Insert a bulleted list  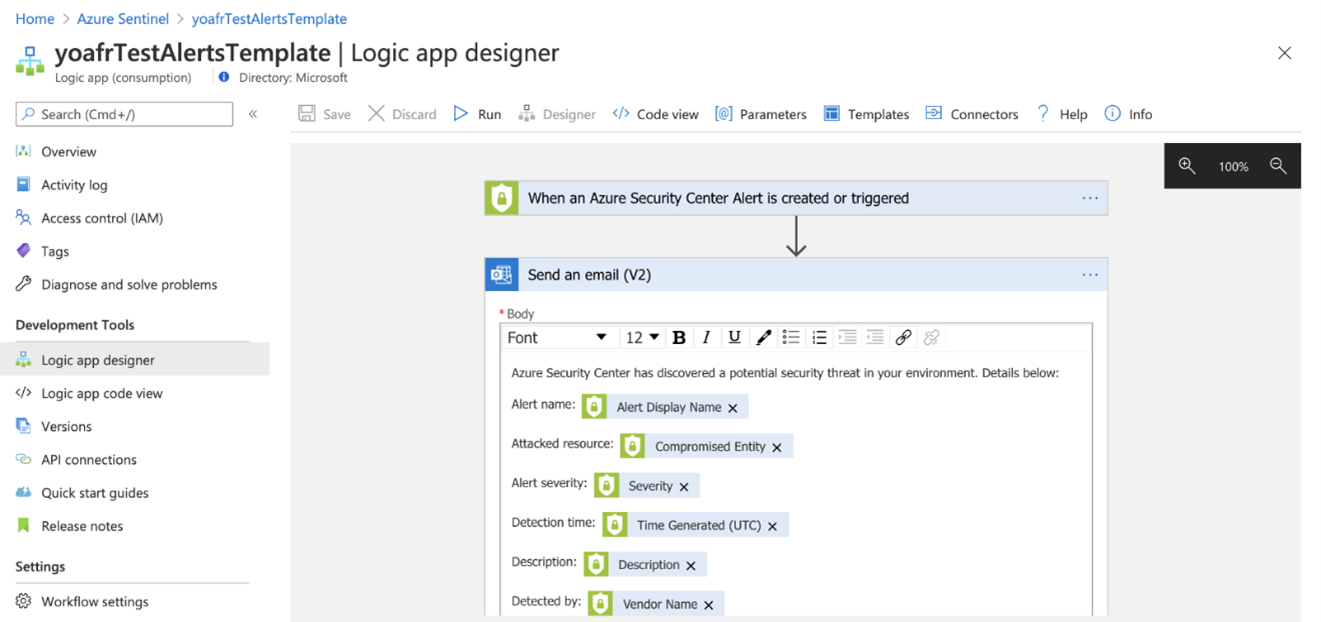[791, 337]
